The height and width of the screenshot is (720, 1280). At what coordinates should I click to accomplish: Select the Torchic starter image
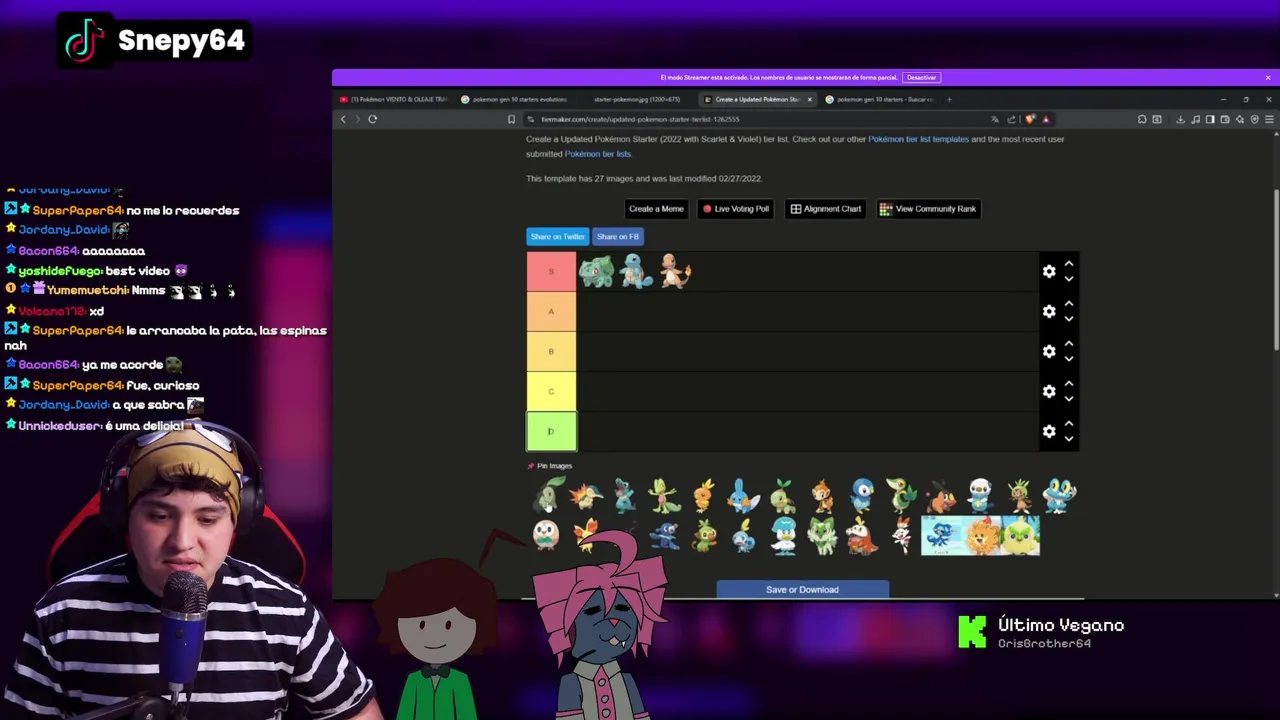(x=704, y=495)
